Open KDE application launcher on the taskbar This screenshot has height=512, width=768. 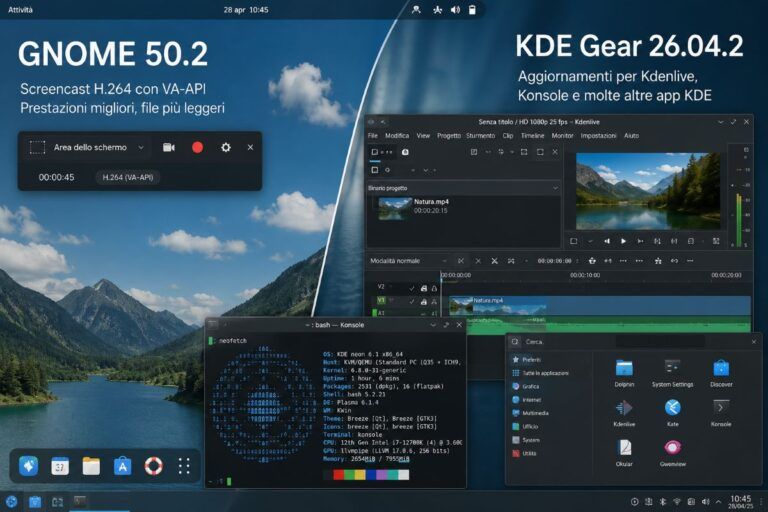(11, 501)
